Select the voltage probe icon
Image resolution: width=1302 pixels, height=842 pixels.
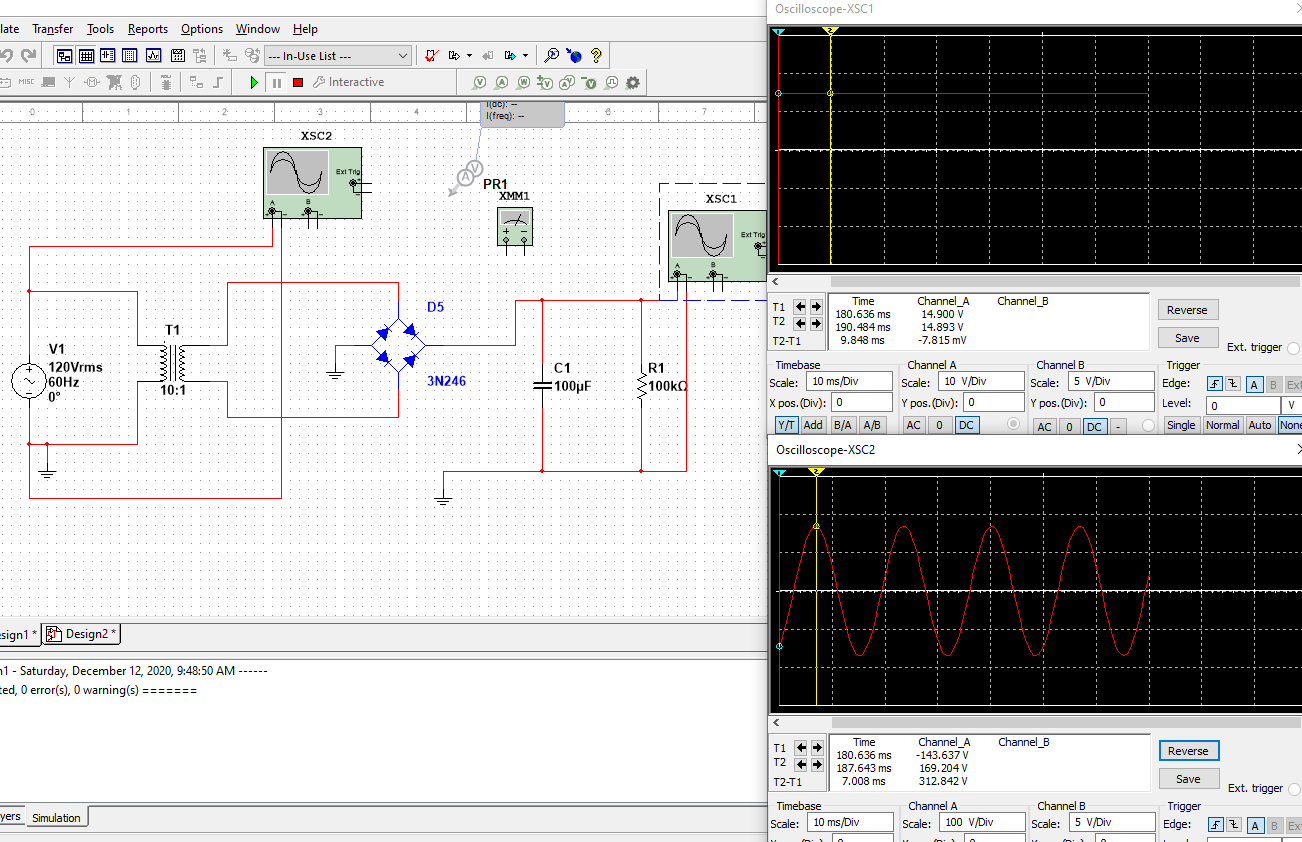(479, 83)
